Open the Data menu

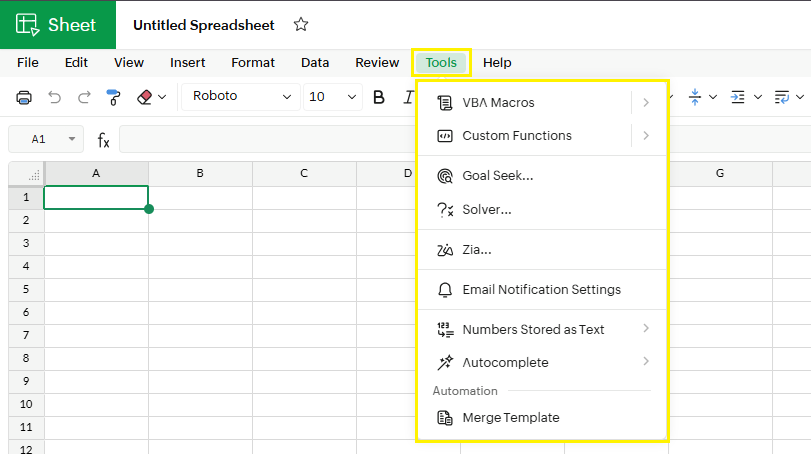tap(315, 63)
